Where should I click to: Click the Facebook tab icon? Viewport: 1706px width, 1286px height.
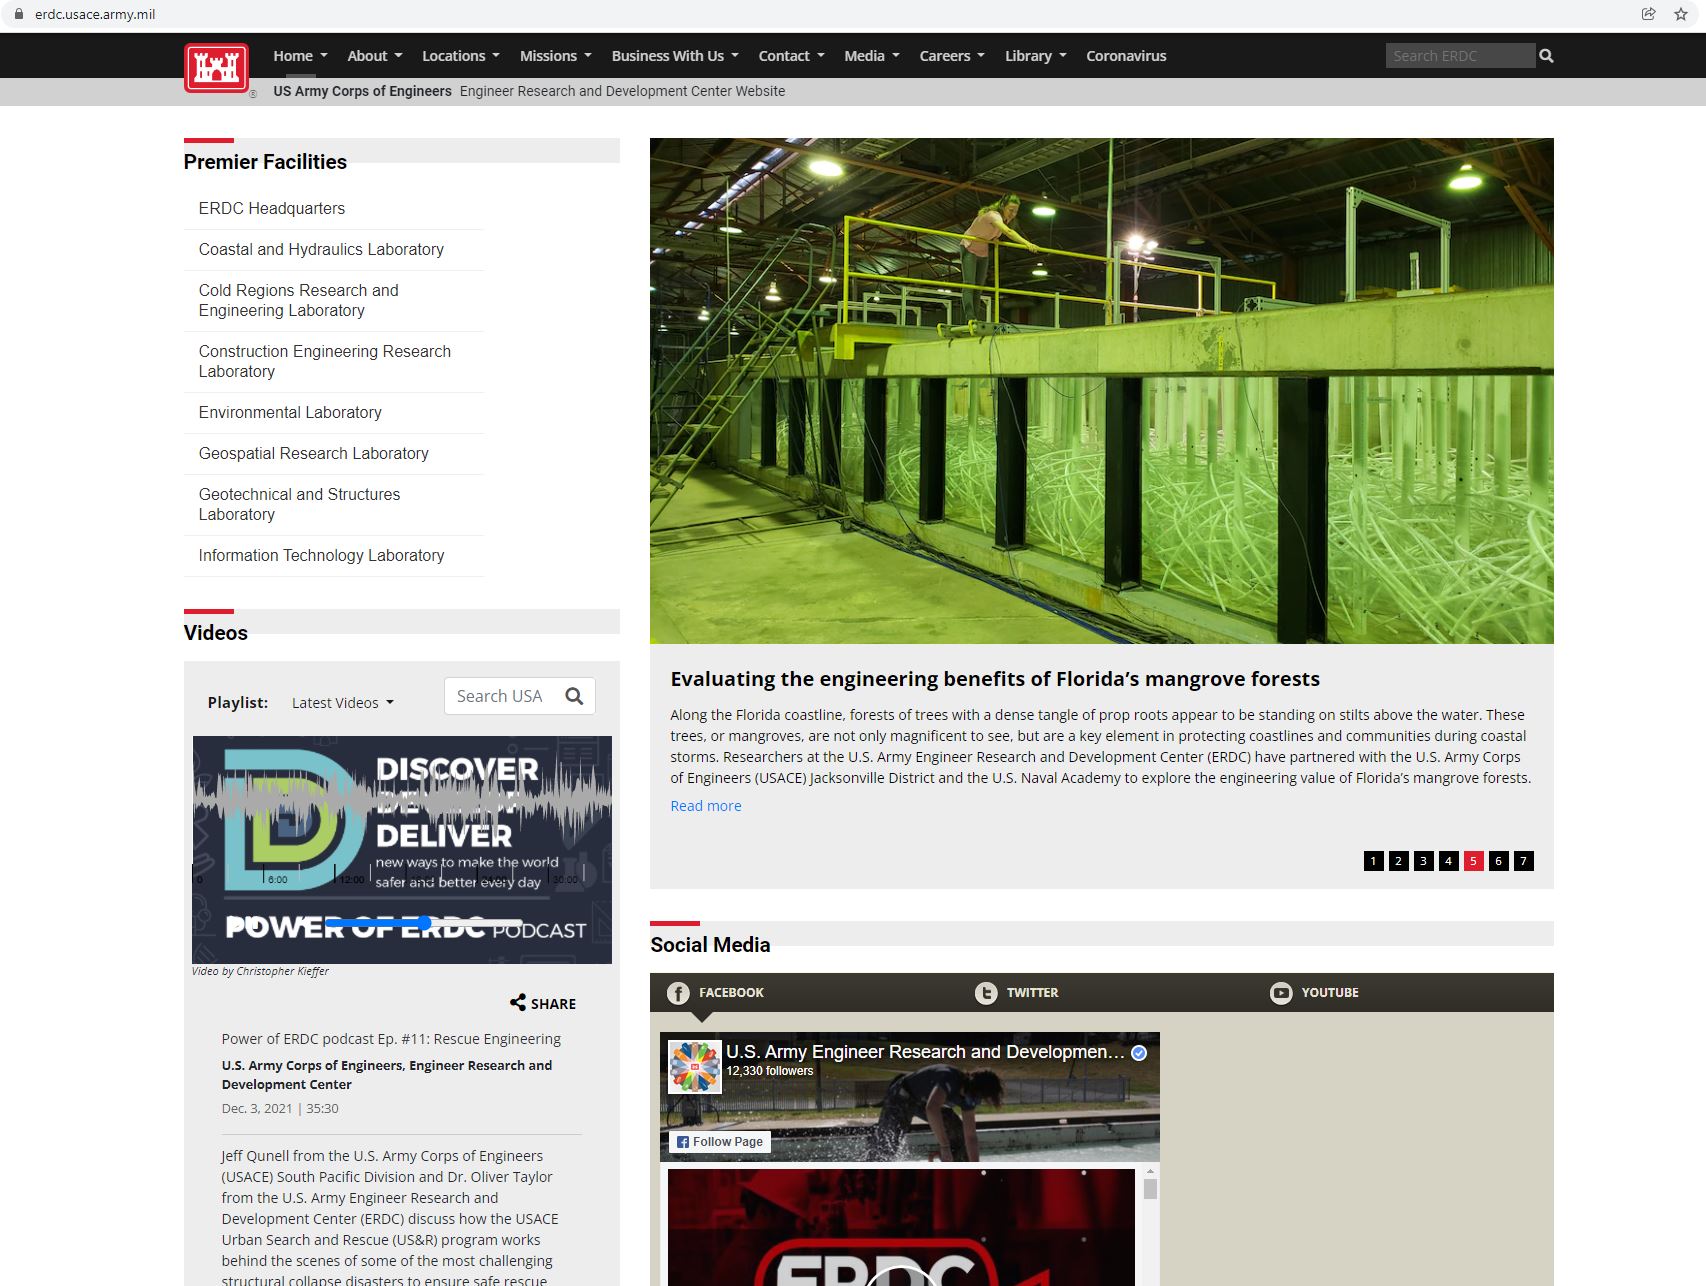[x=678, y=993]
